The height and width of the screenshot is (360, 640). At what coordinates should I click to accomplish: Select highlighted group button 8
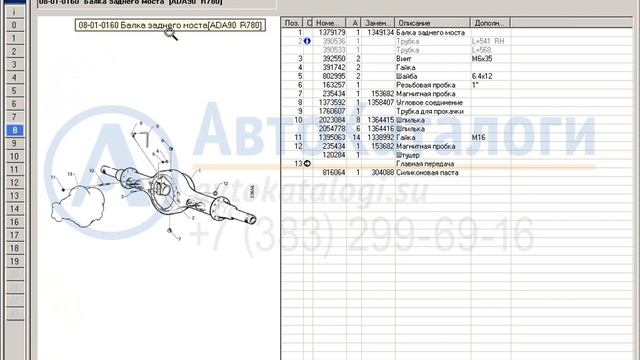click(x=14, y=130)
